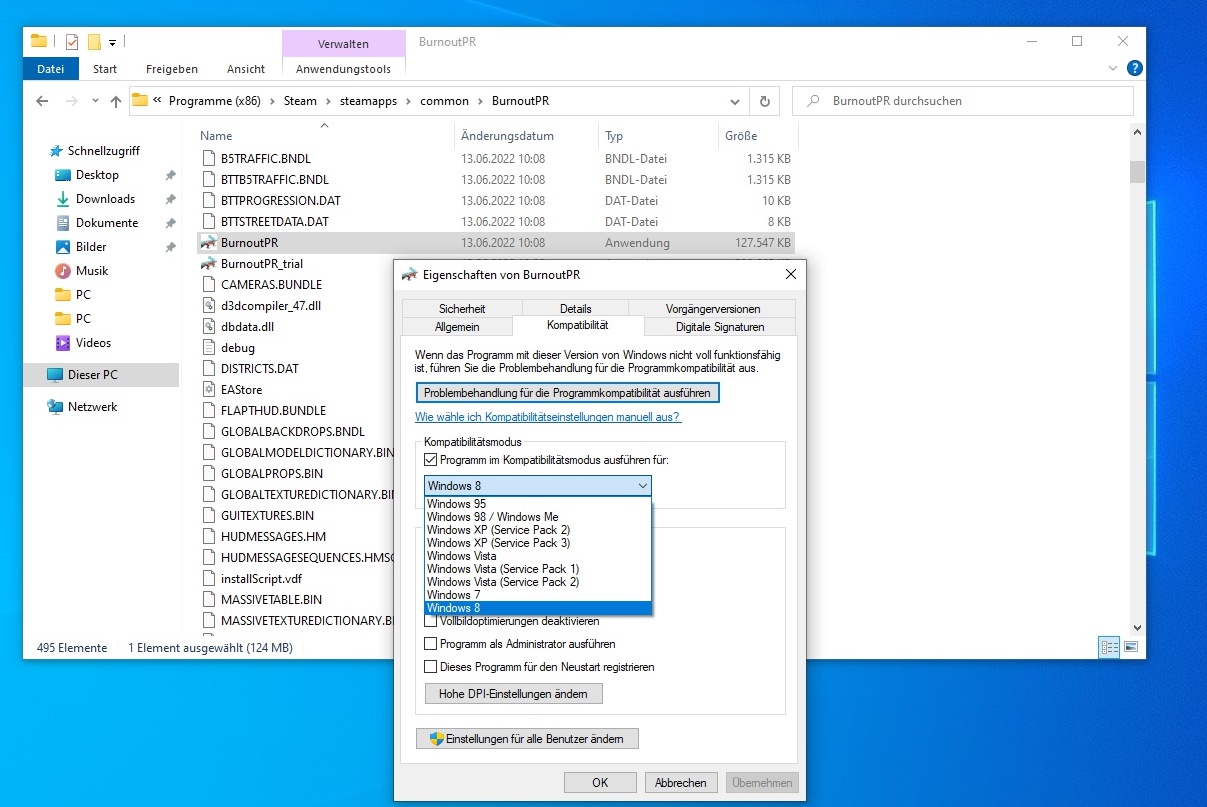Click the Musik icon in sidebar
The height and width of the screenshot is (807, 1207).
coord(63,271)
